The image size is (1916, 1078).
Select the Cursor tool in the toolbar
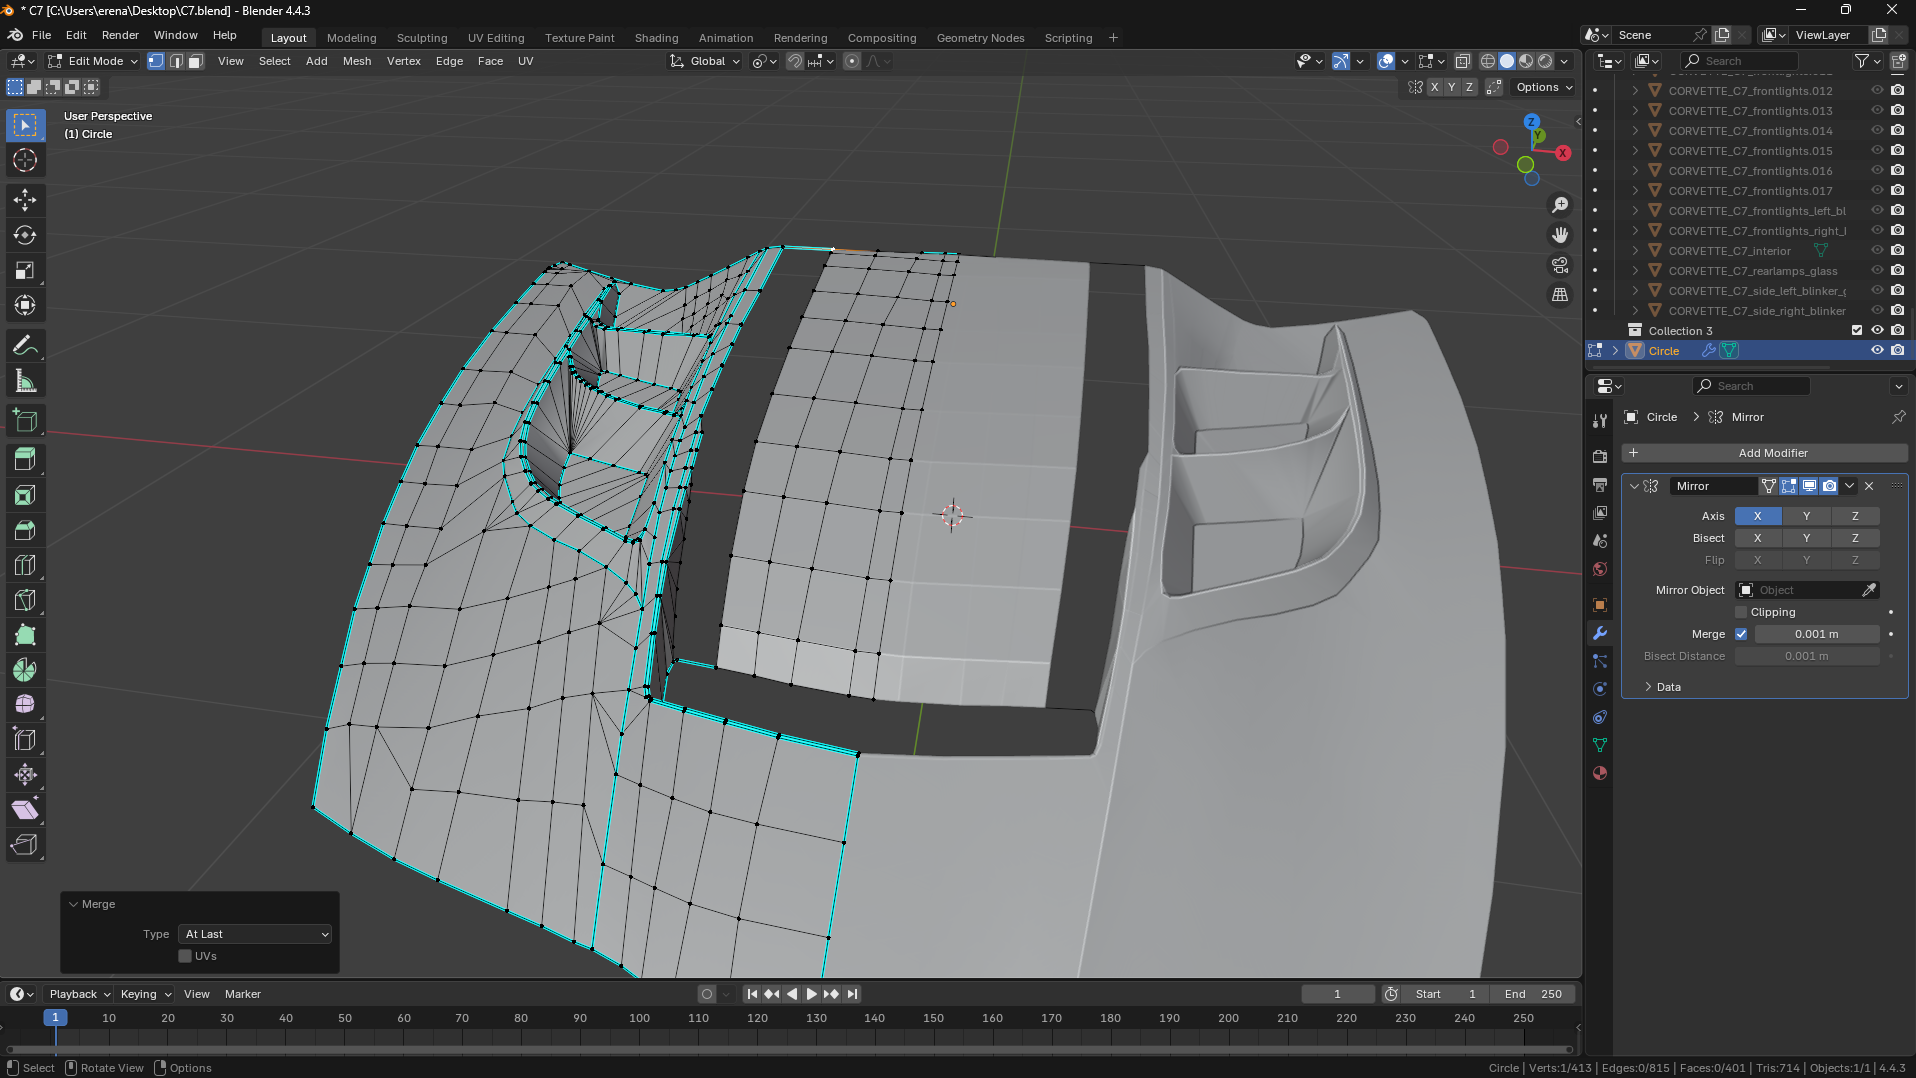[x=25, y=160]
